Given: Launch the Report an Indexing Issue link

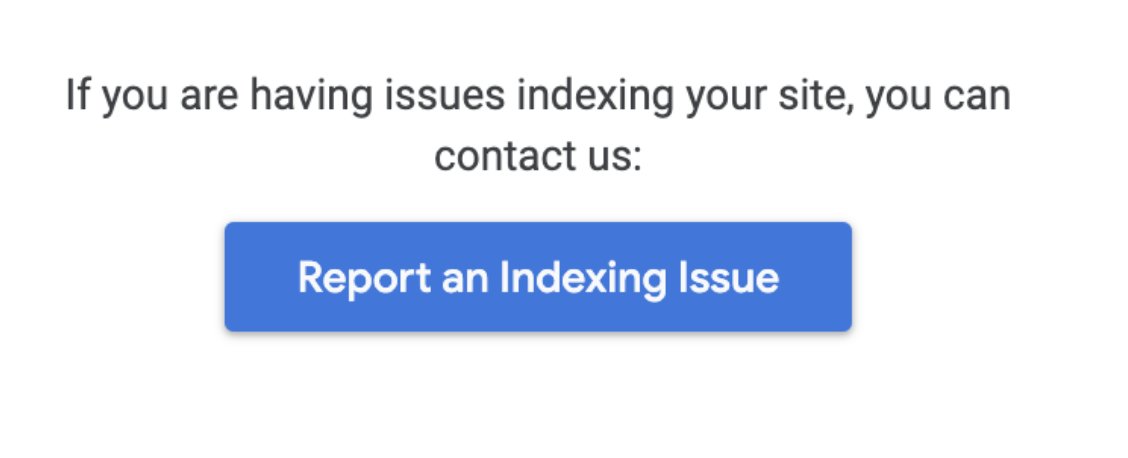Looking at the screenshot, I should [x=538, y=277].
